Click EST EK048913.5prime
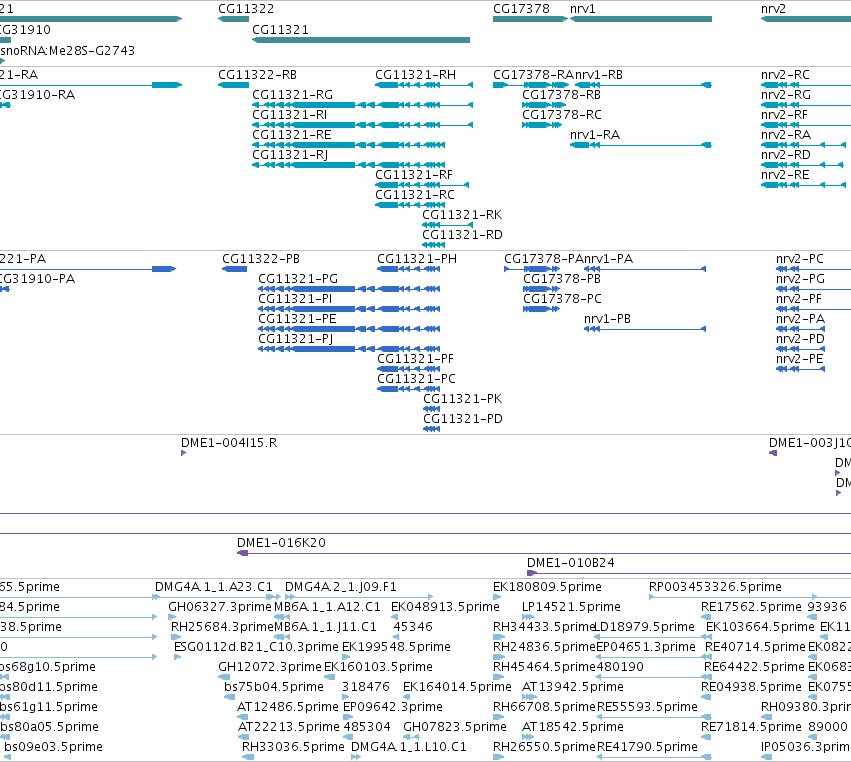851x762 pixels. [445, 607]
